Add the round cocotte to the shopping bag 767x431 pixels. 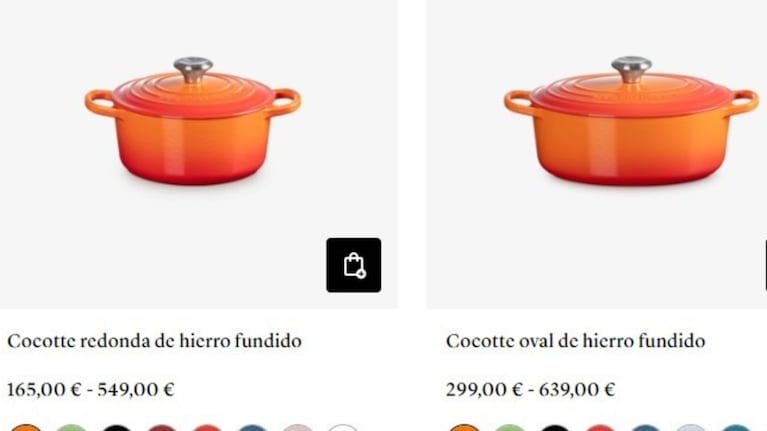354,265
